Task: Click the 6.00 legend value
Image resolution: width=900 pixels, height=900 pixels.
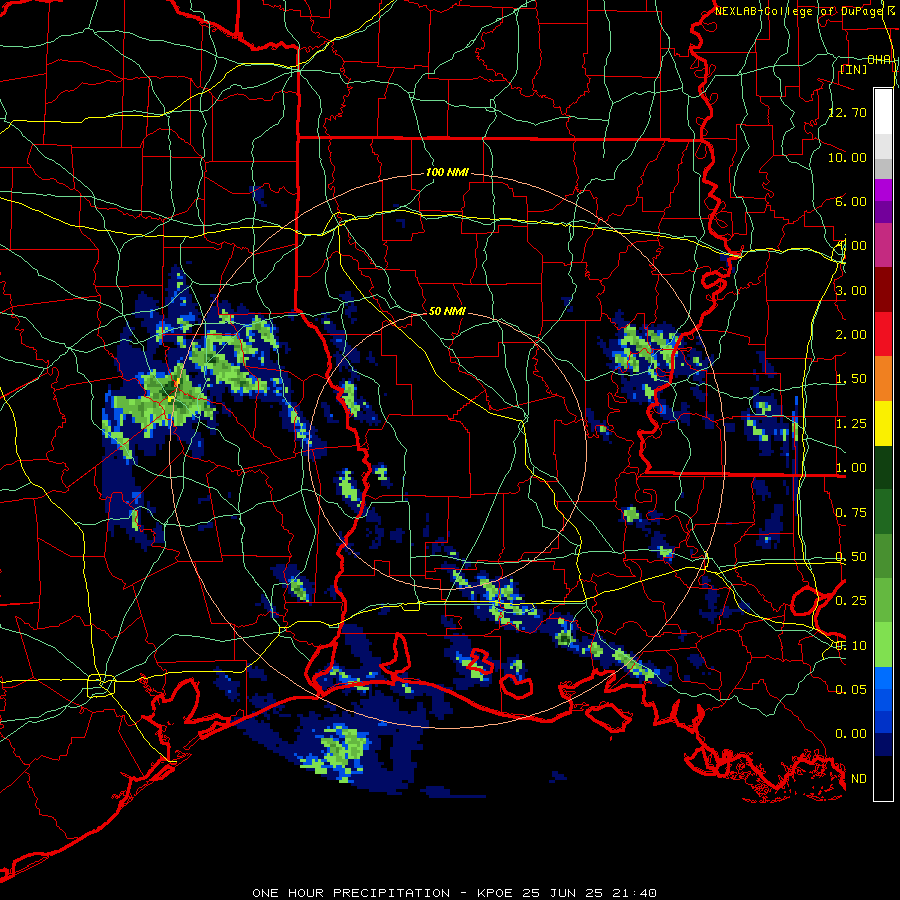Action: coord(851,201)
